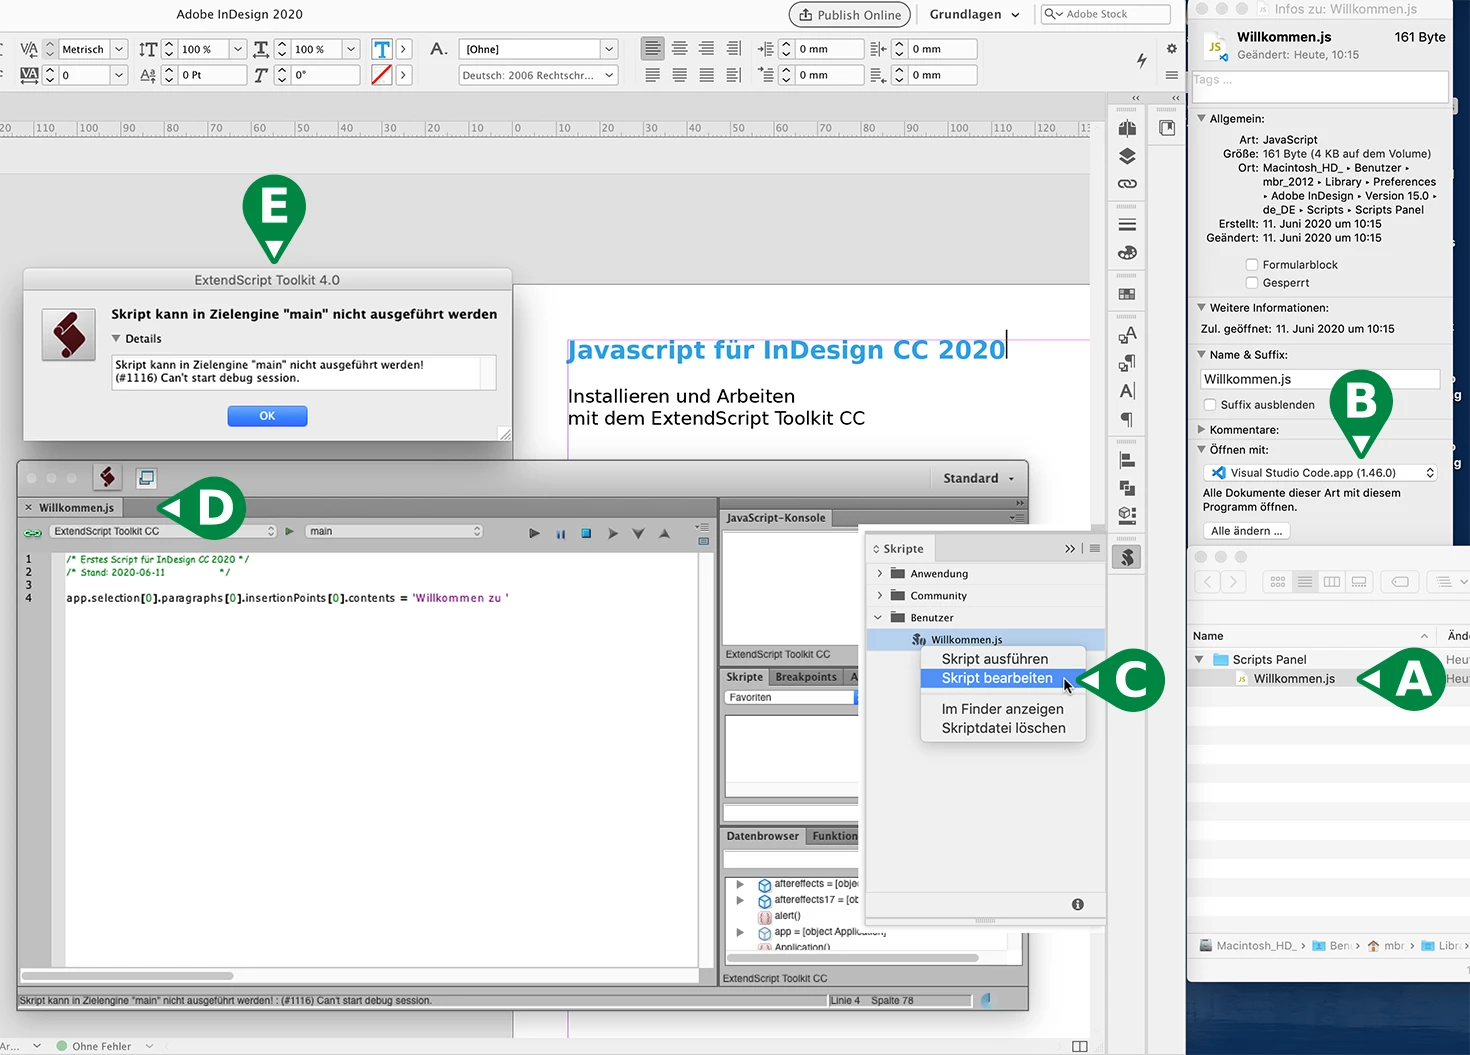Screen dimensions: 1470x1055
Task: Open the Align panel icon
Action: pyautogui.click(x=1127, y=460)
